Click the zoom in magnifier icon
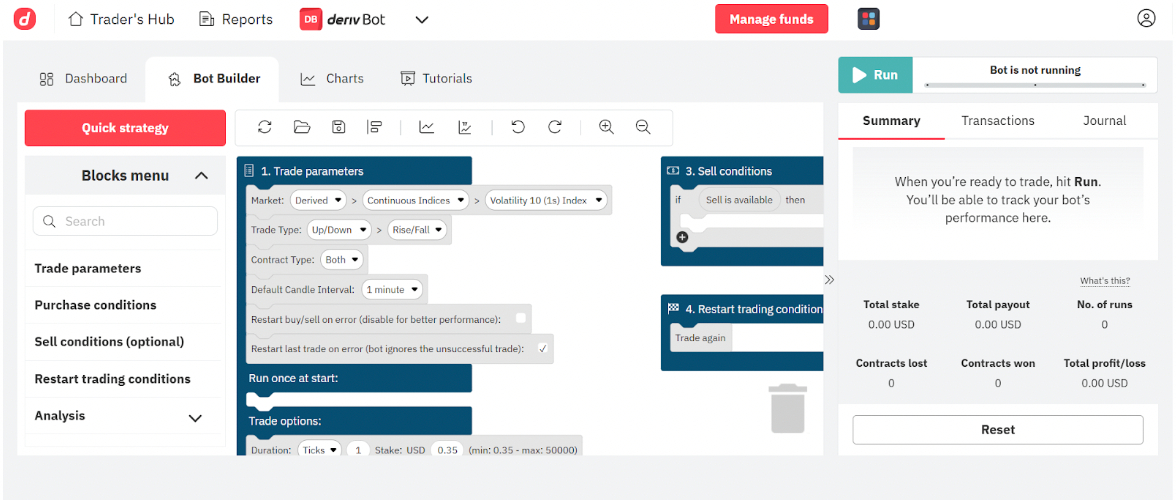Screen dimensions: 1176x500 coord(606,127)
